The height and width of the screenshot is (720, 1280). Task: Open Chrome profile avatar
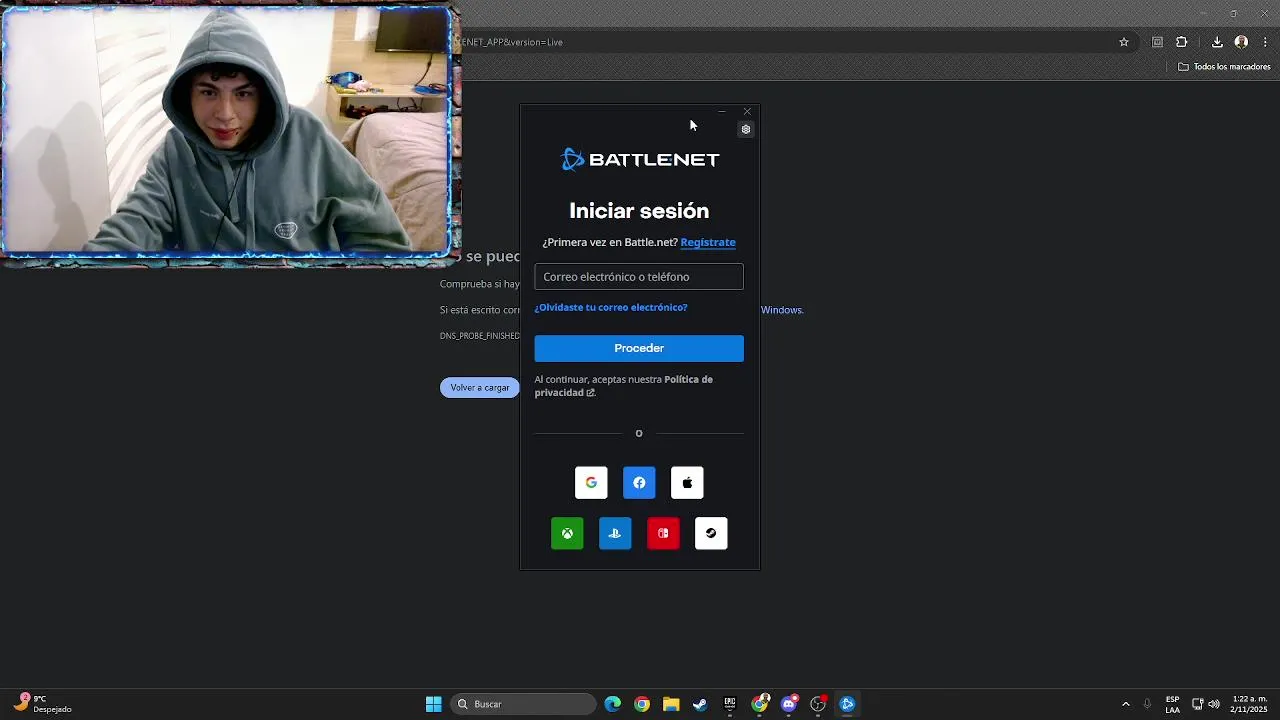pyautogui.click(x=1241, y=42)
